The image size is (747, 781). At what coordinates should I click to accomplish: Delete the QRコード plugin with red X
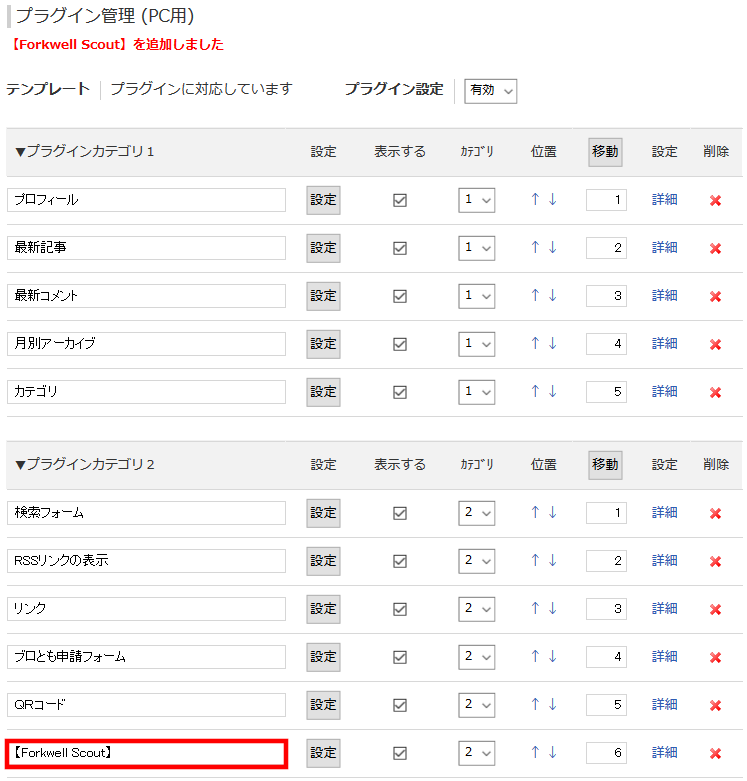[x=715, y=705]
